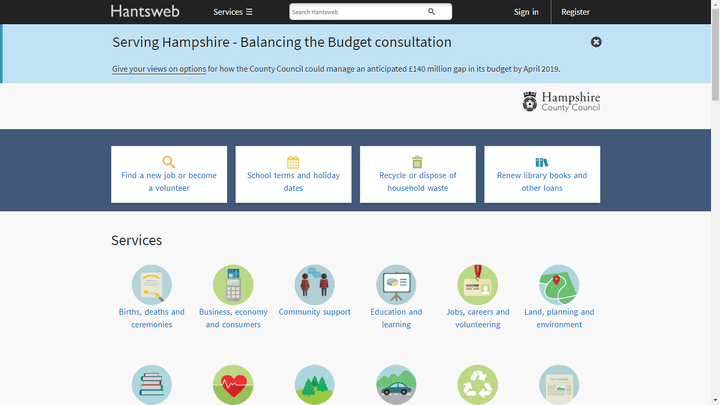The height and width of the screenshot is (405, 720).
Task: Open the Services menu
Action: (232, 12)
